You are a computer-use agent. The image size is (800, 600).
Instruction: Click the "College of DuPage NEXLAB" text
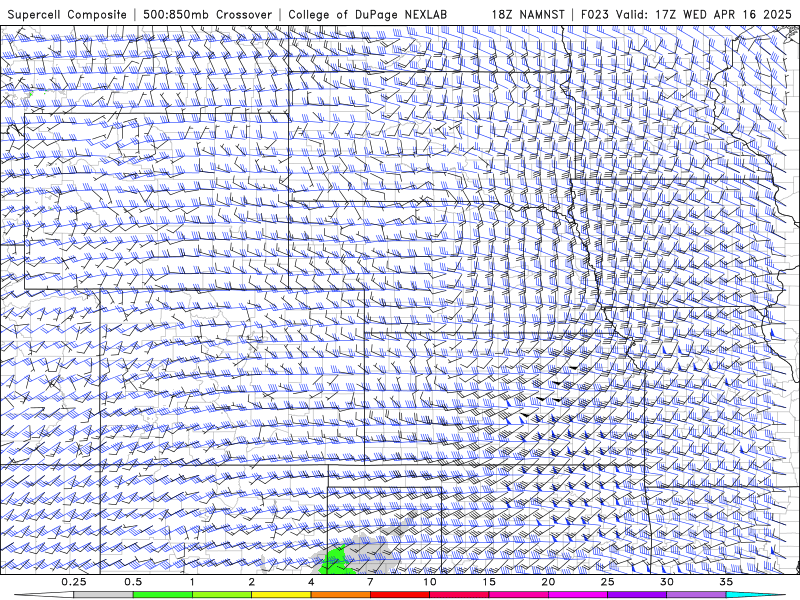click(367, 14)
